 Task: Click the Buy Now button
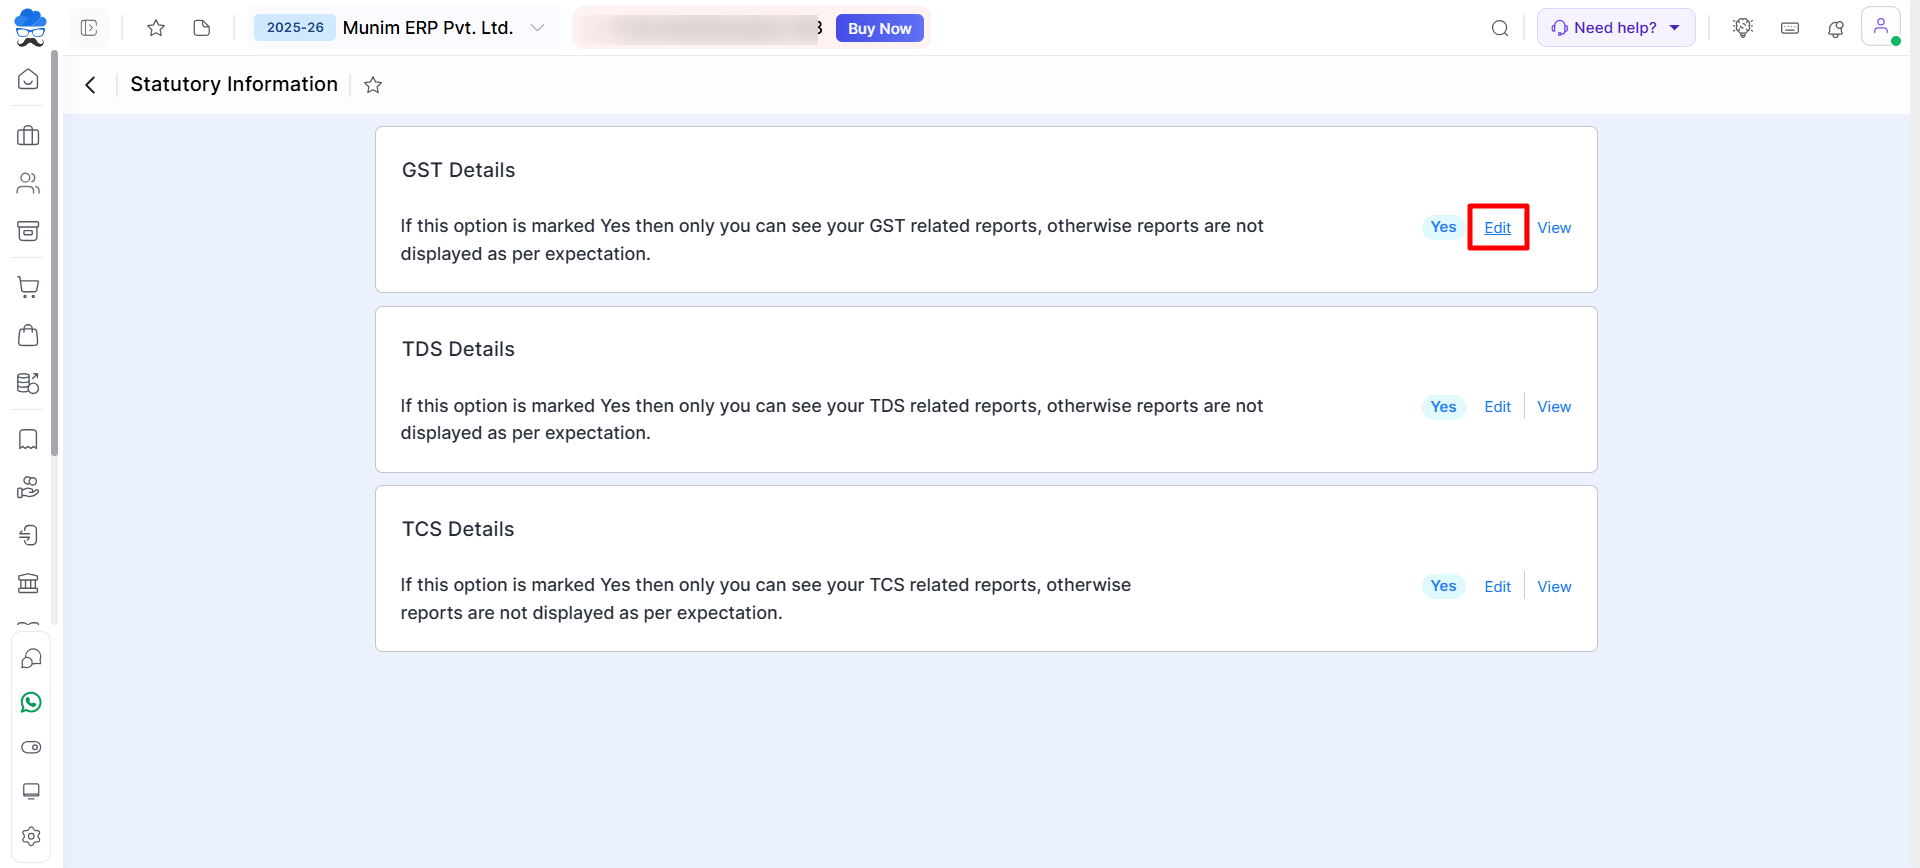point(879,29)
